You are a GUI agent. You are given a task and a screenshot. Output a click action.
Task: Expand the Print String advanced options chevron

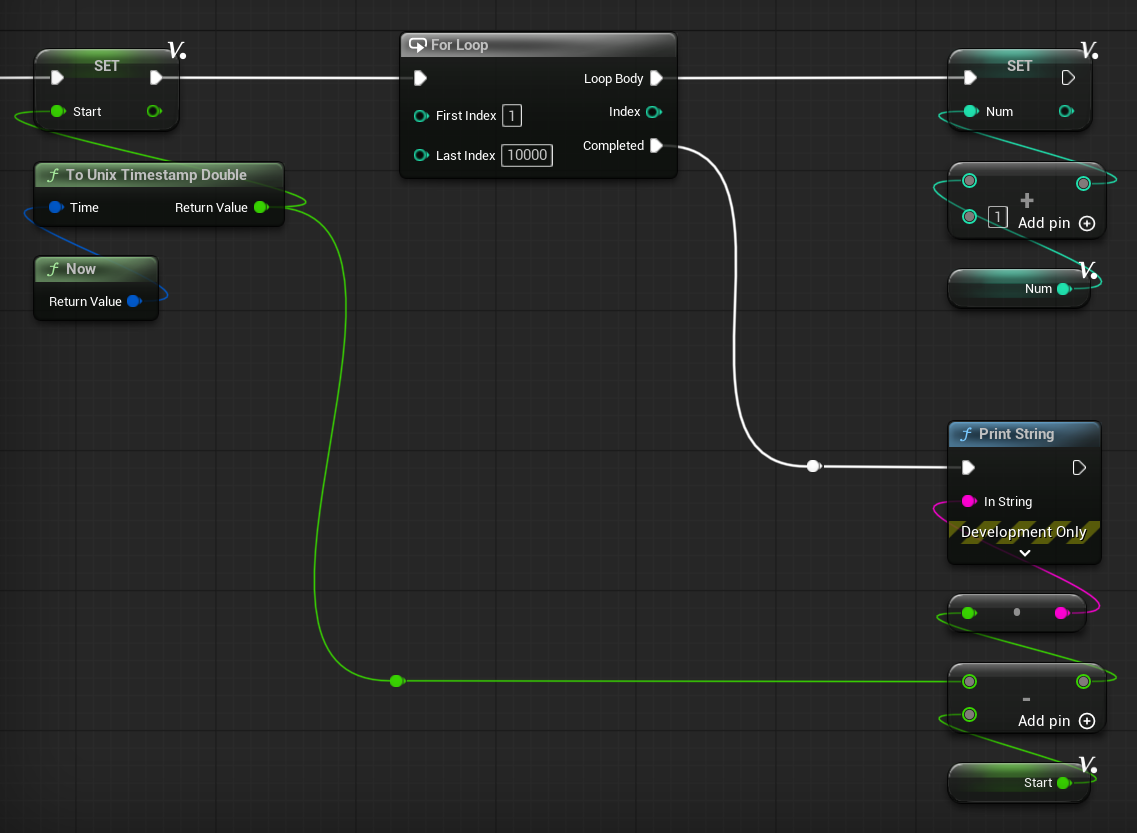pos(1025,553)
